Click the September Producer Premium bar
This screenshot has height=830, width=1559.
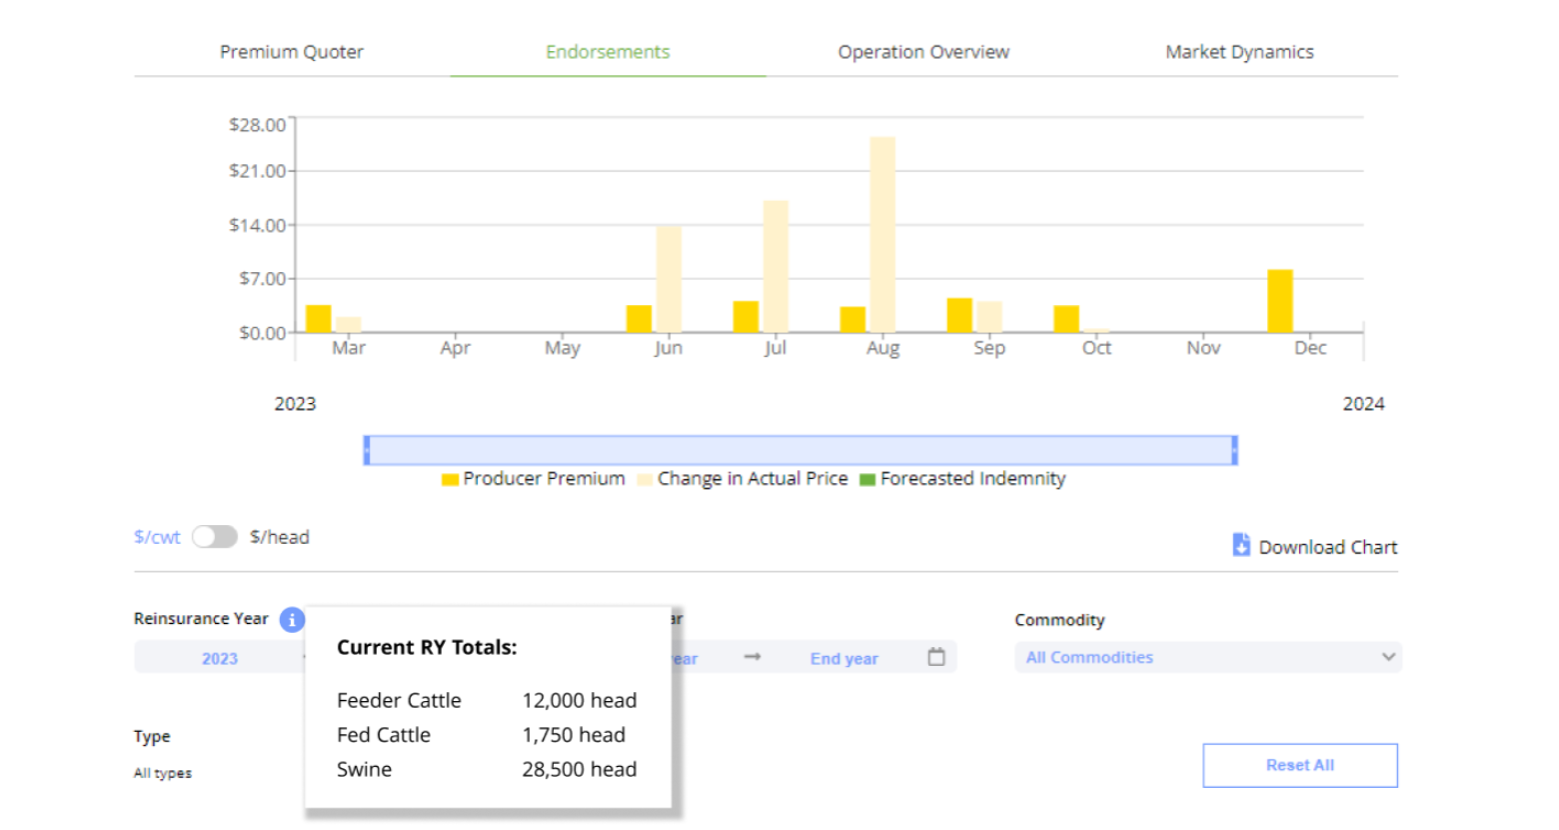point(959,315)
